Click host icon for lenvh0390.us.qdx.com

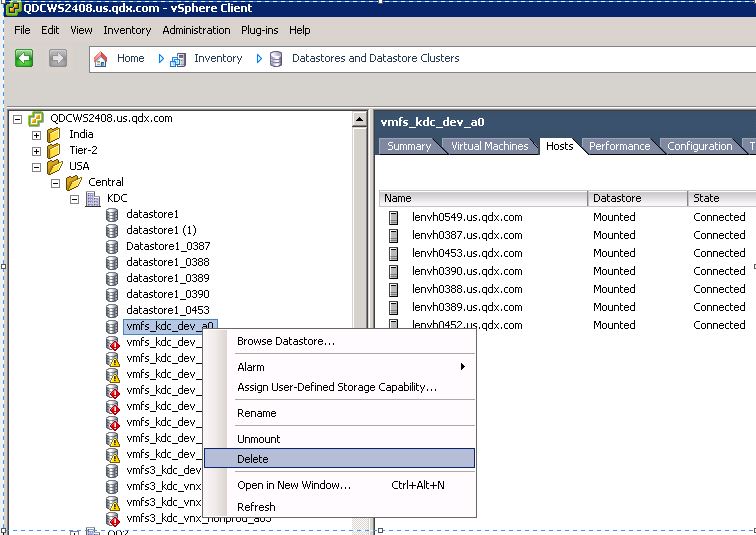point(393,272)
